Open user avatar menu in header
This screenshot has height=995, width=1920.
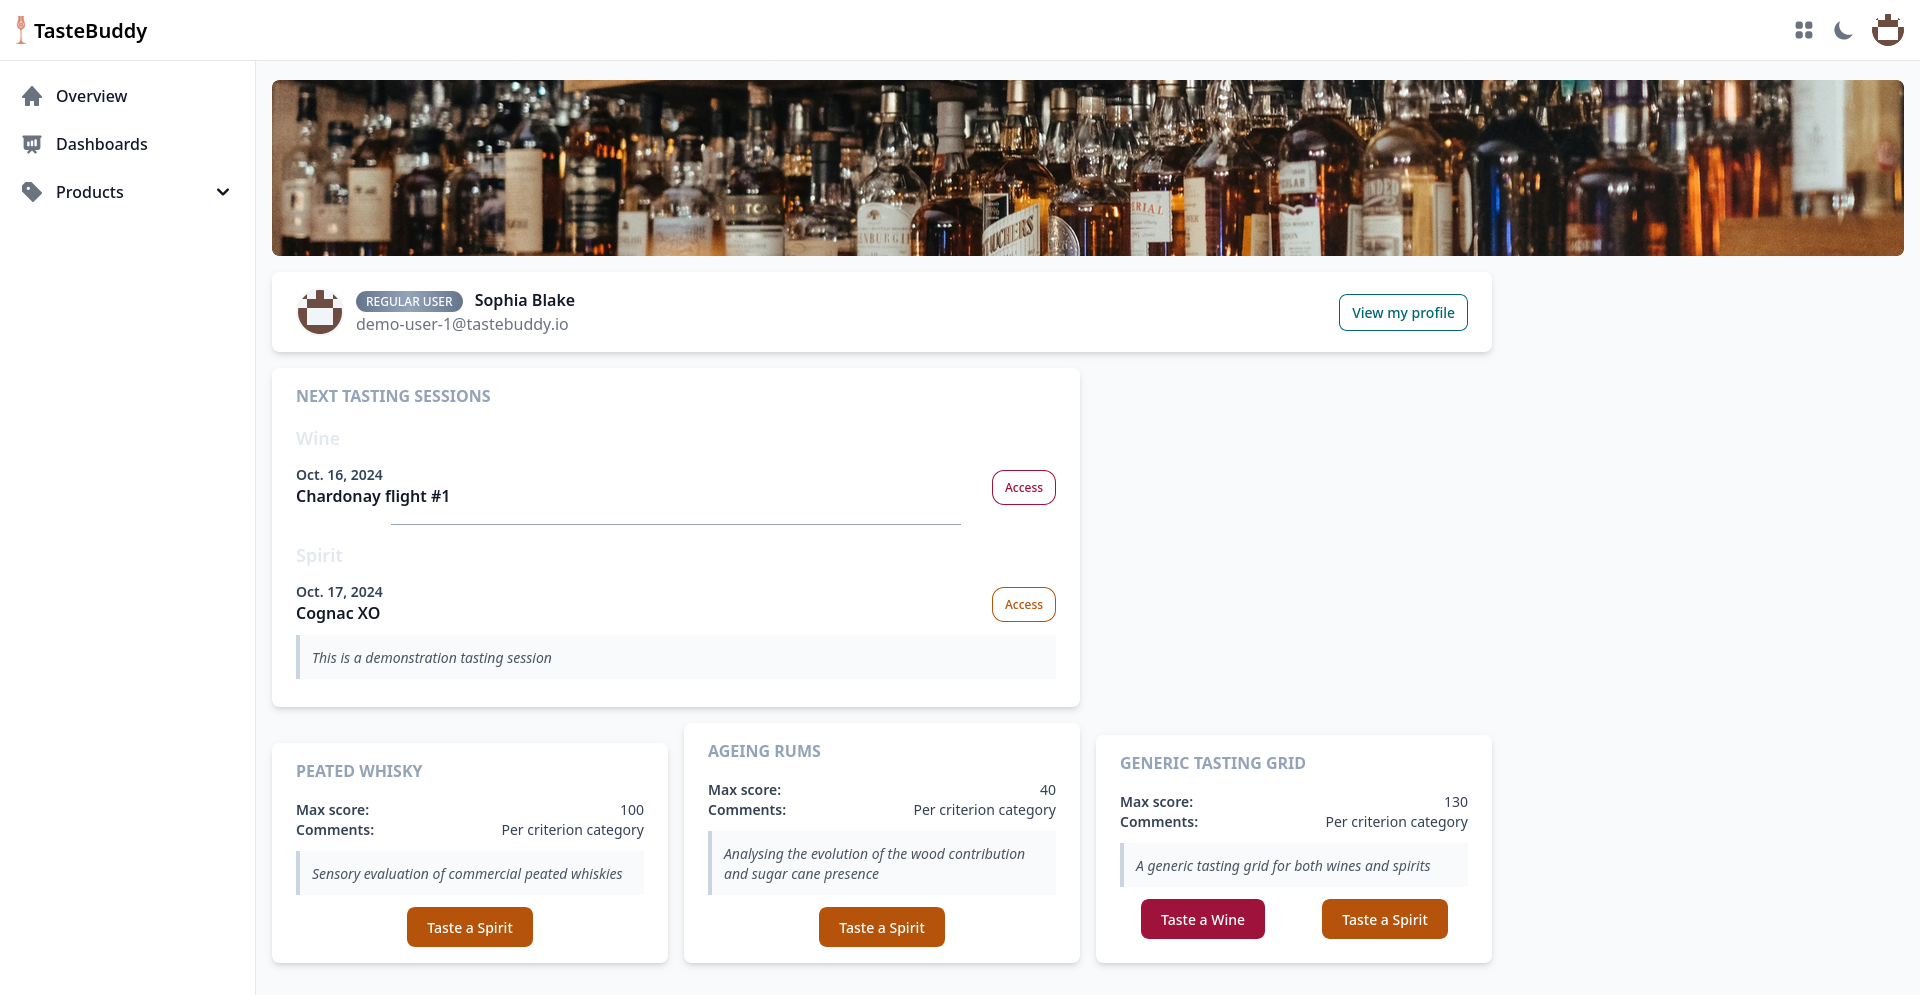[1887, 30]
